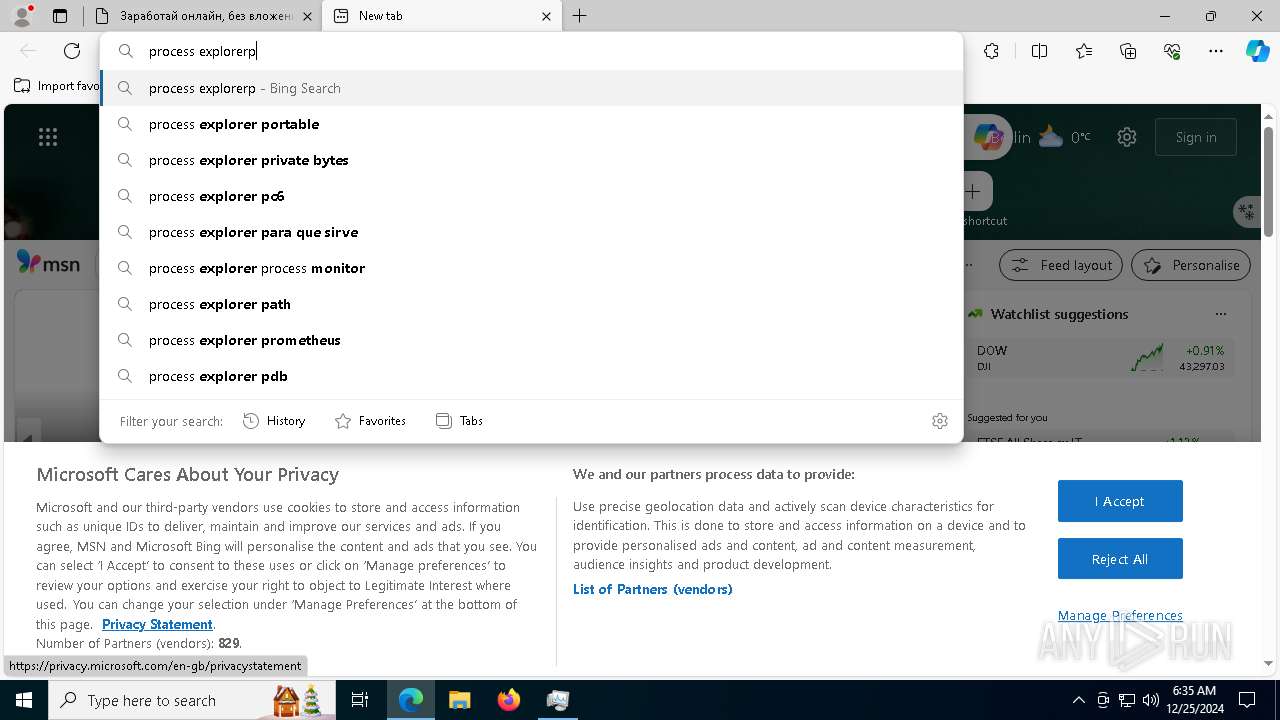Close the New tab tab
The height and width of the screenshot is (720, 1280).
click(x=546, y=16)
